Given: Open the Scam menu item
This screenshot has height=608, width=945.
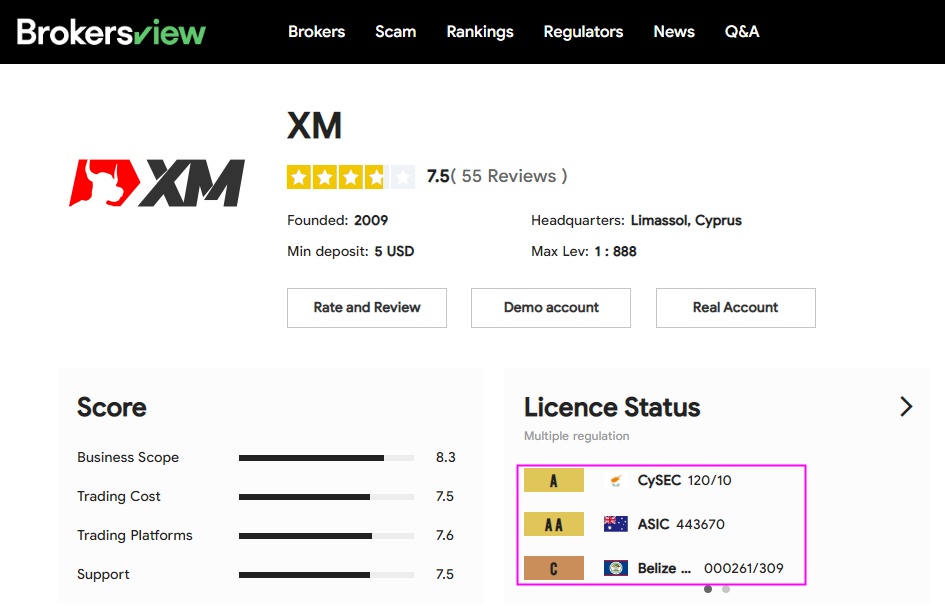Looking at the screenshot, I should pyautogui.click(x=395, y=31).
